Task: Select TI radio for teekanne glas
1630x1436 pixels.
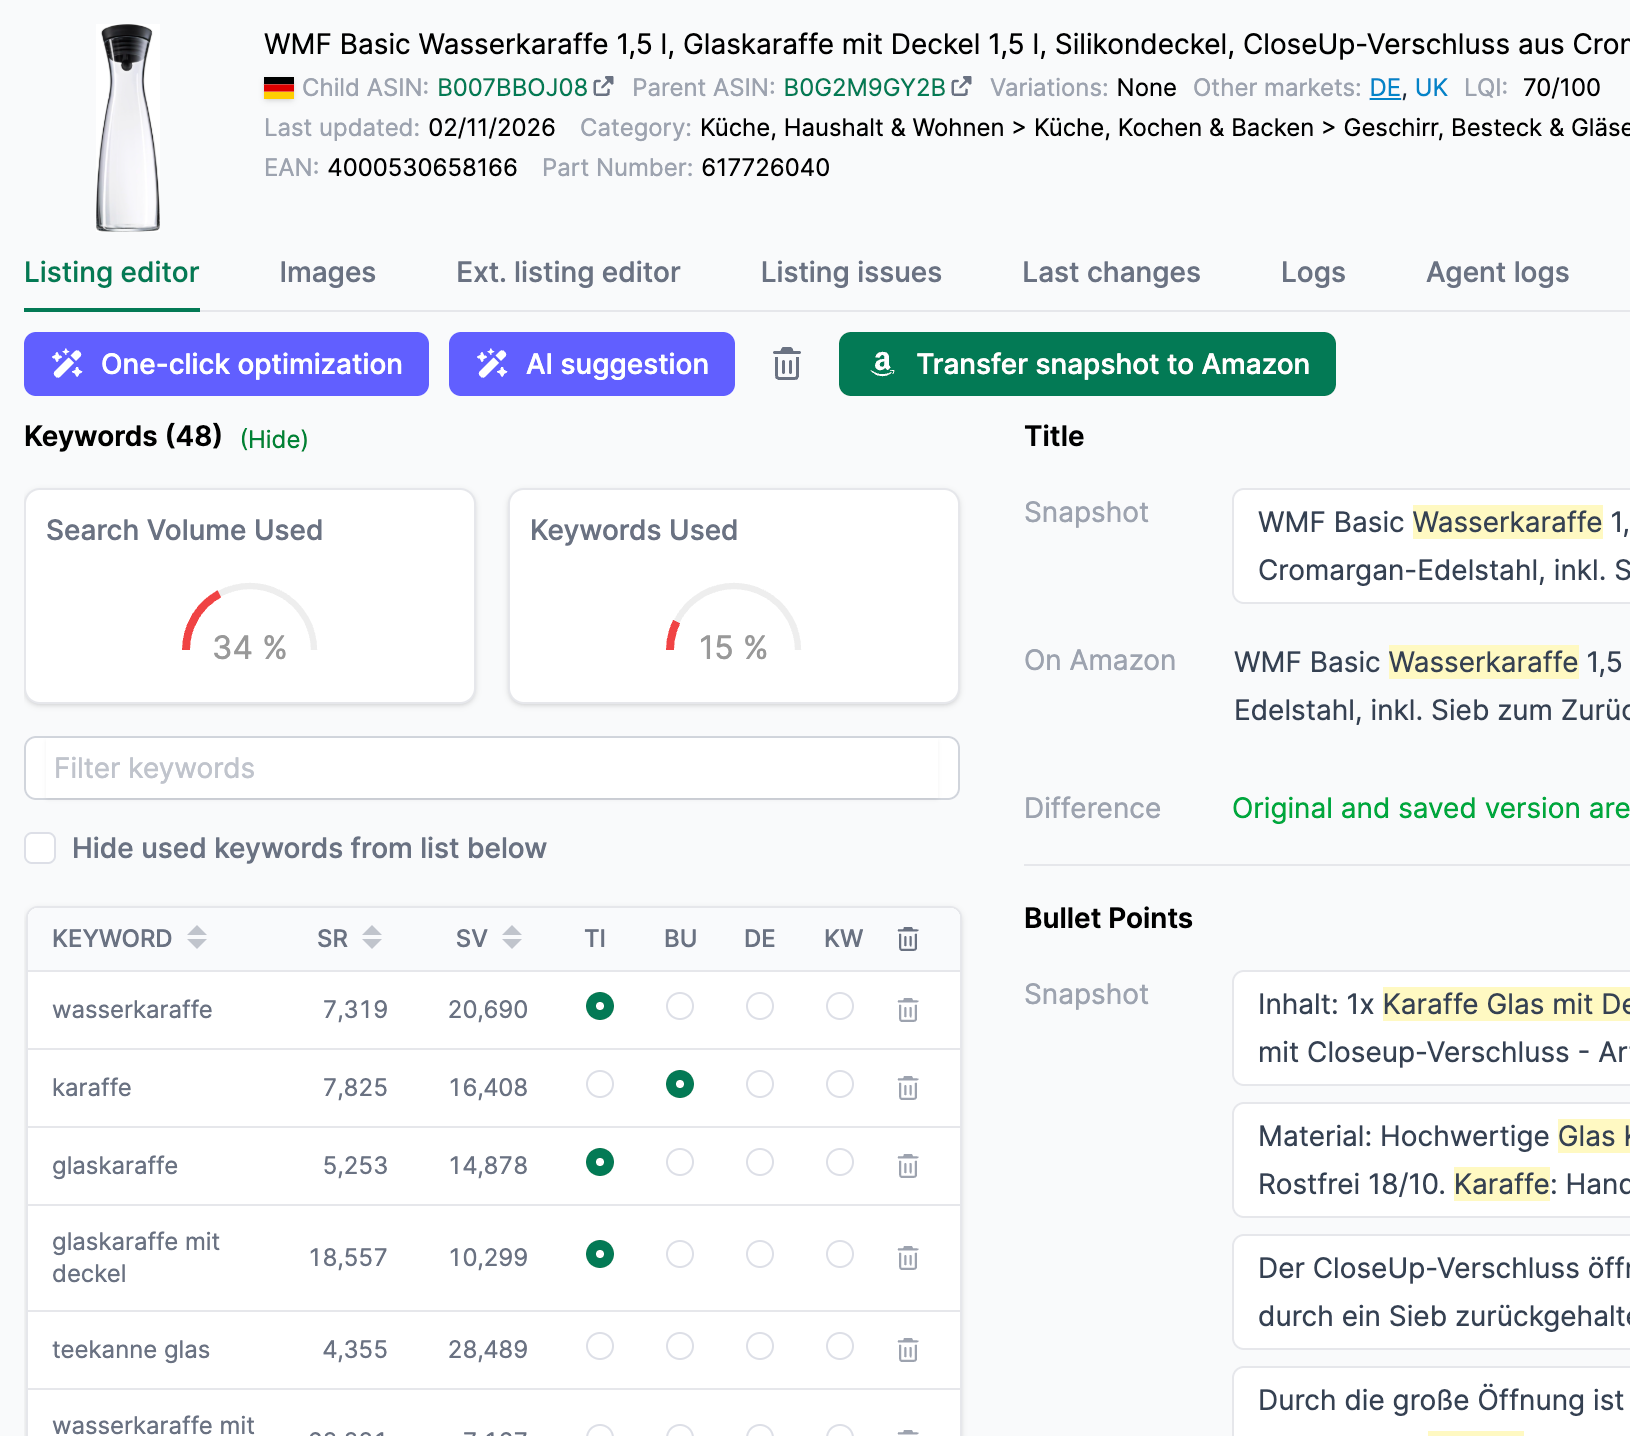Action: pos(600,1346)
